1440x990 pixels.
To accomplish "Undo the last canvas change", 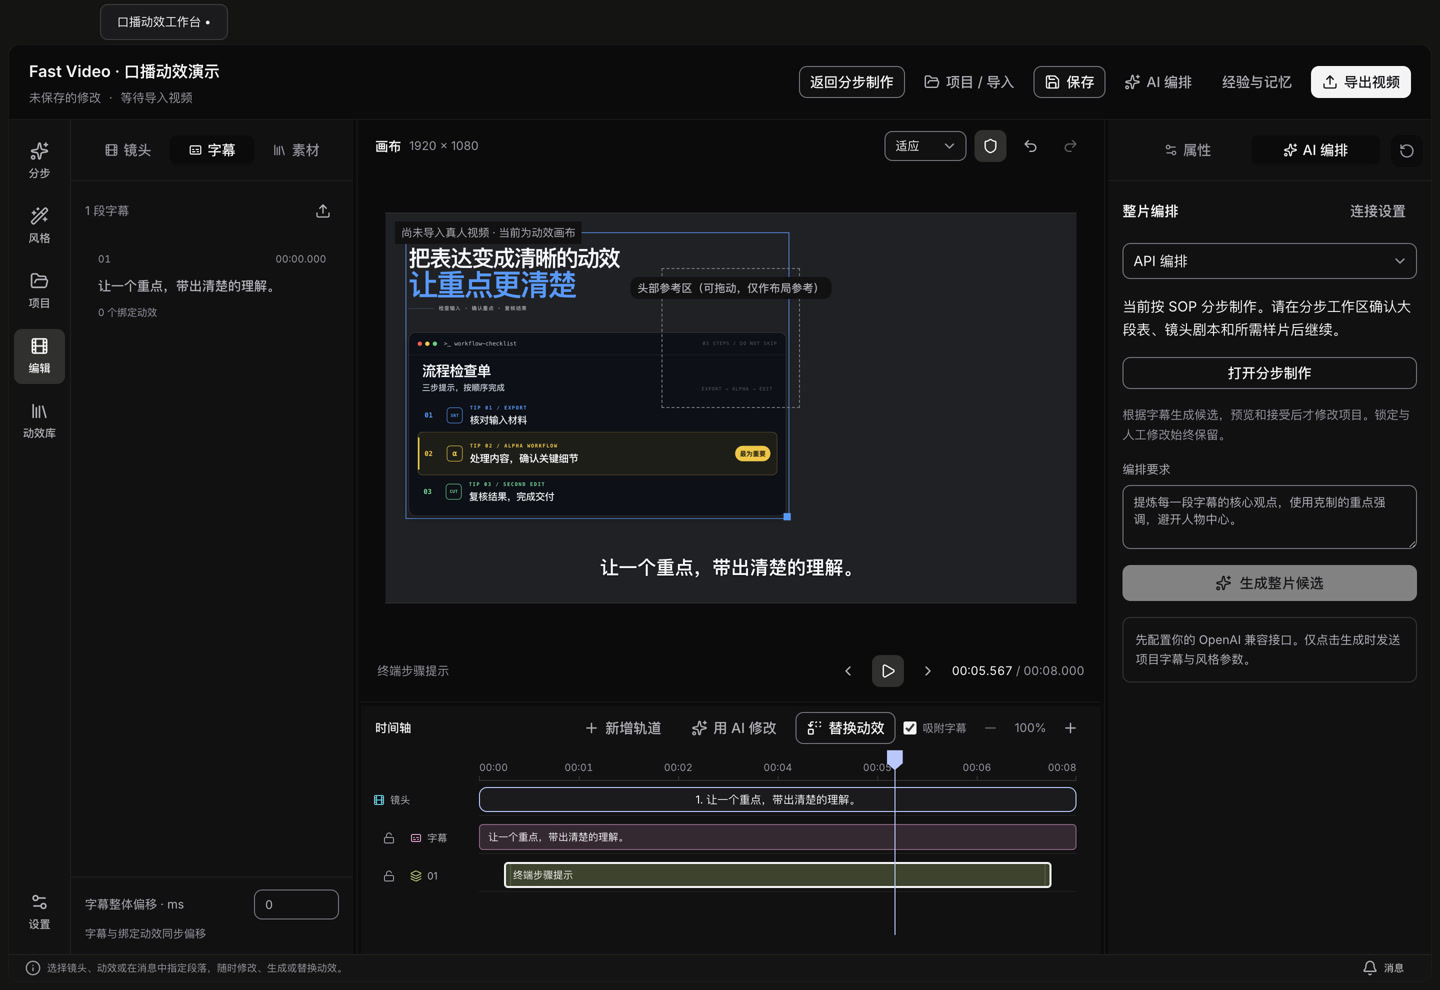I will (x=1030, y=146).
